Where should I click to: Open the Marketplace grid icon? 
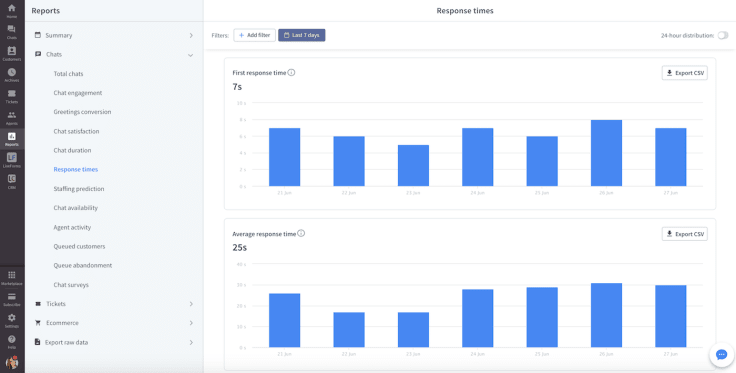tap(12, 275)
